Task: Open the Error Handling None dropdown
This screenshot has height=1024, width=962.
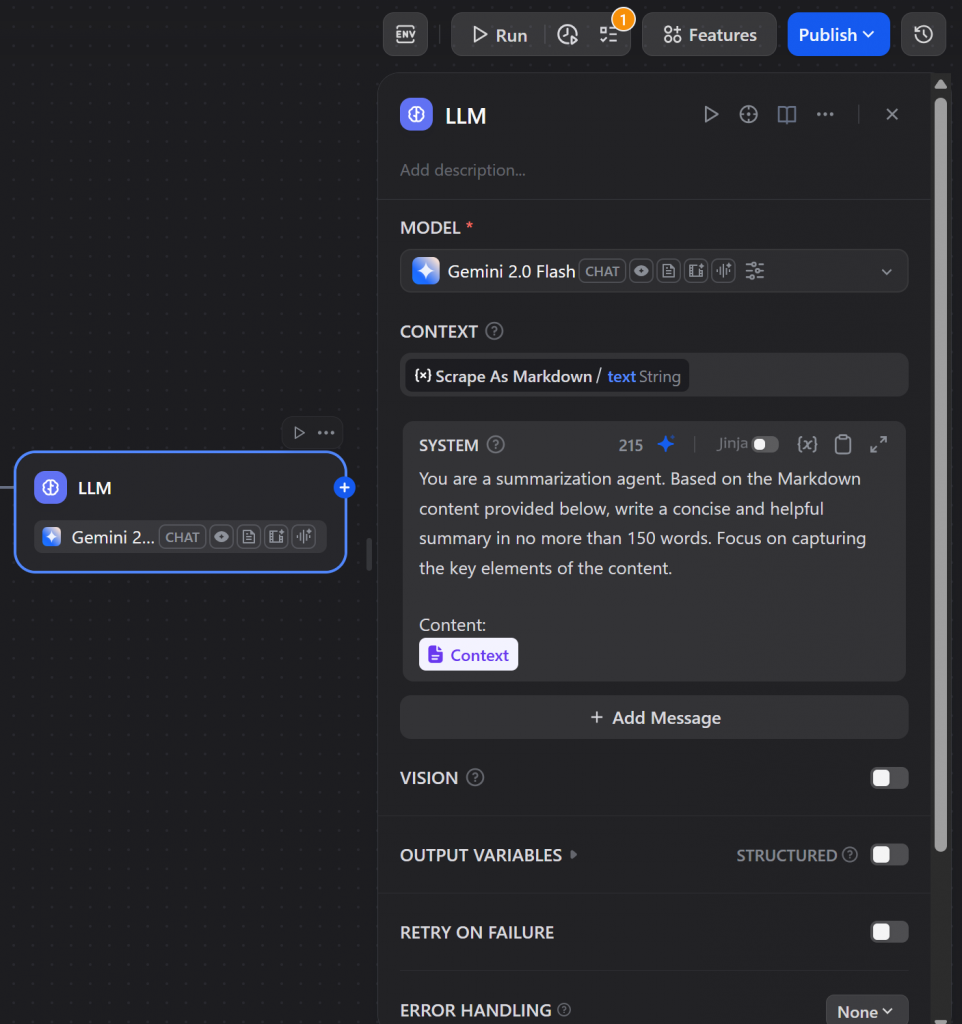Action: point(866,1010)
